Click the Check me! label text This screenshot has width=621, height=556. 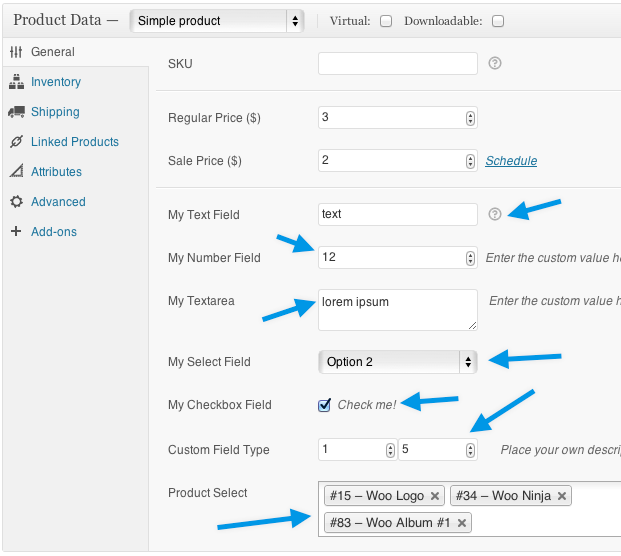coord(367,405)
